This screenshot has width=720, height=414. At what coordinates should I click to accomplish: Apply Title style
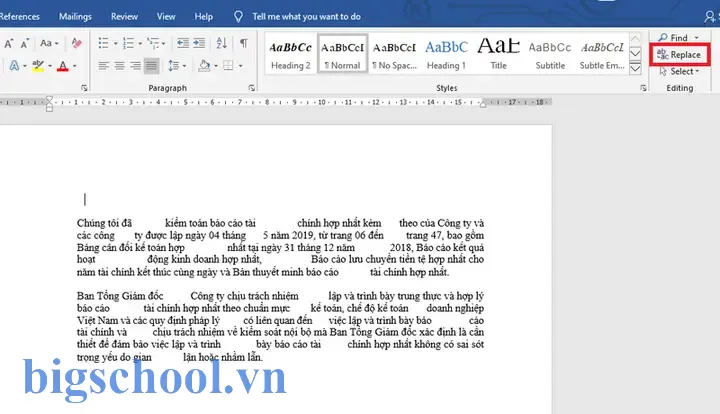coord(498,54)
